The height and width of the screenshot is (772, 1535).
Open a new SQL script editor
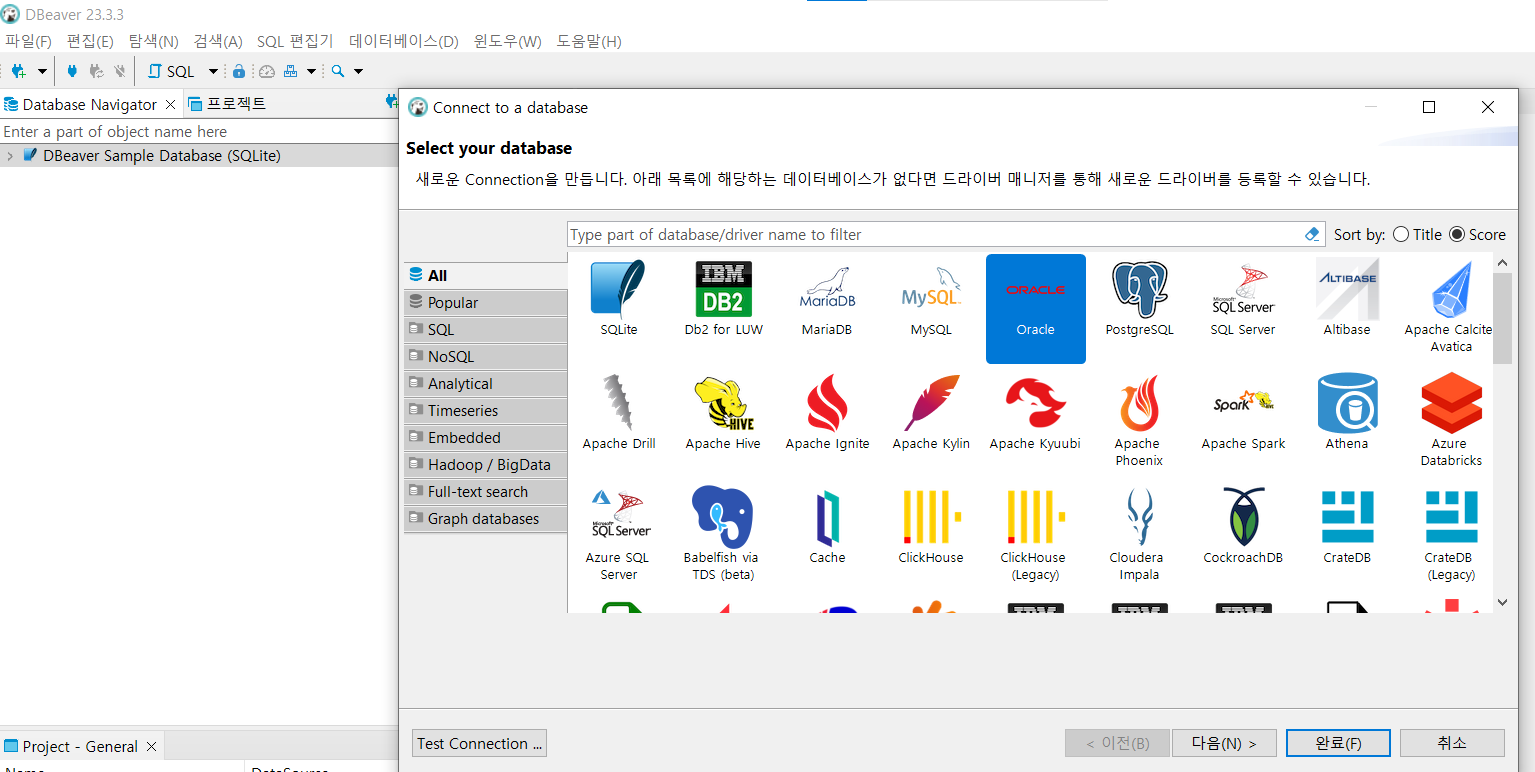coord(172,71)
